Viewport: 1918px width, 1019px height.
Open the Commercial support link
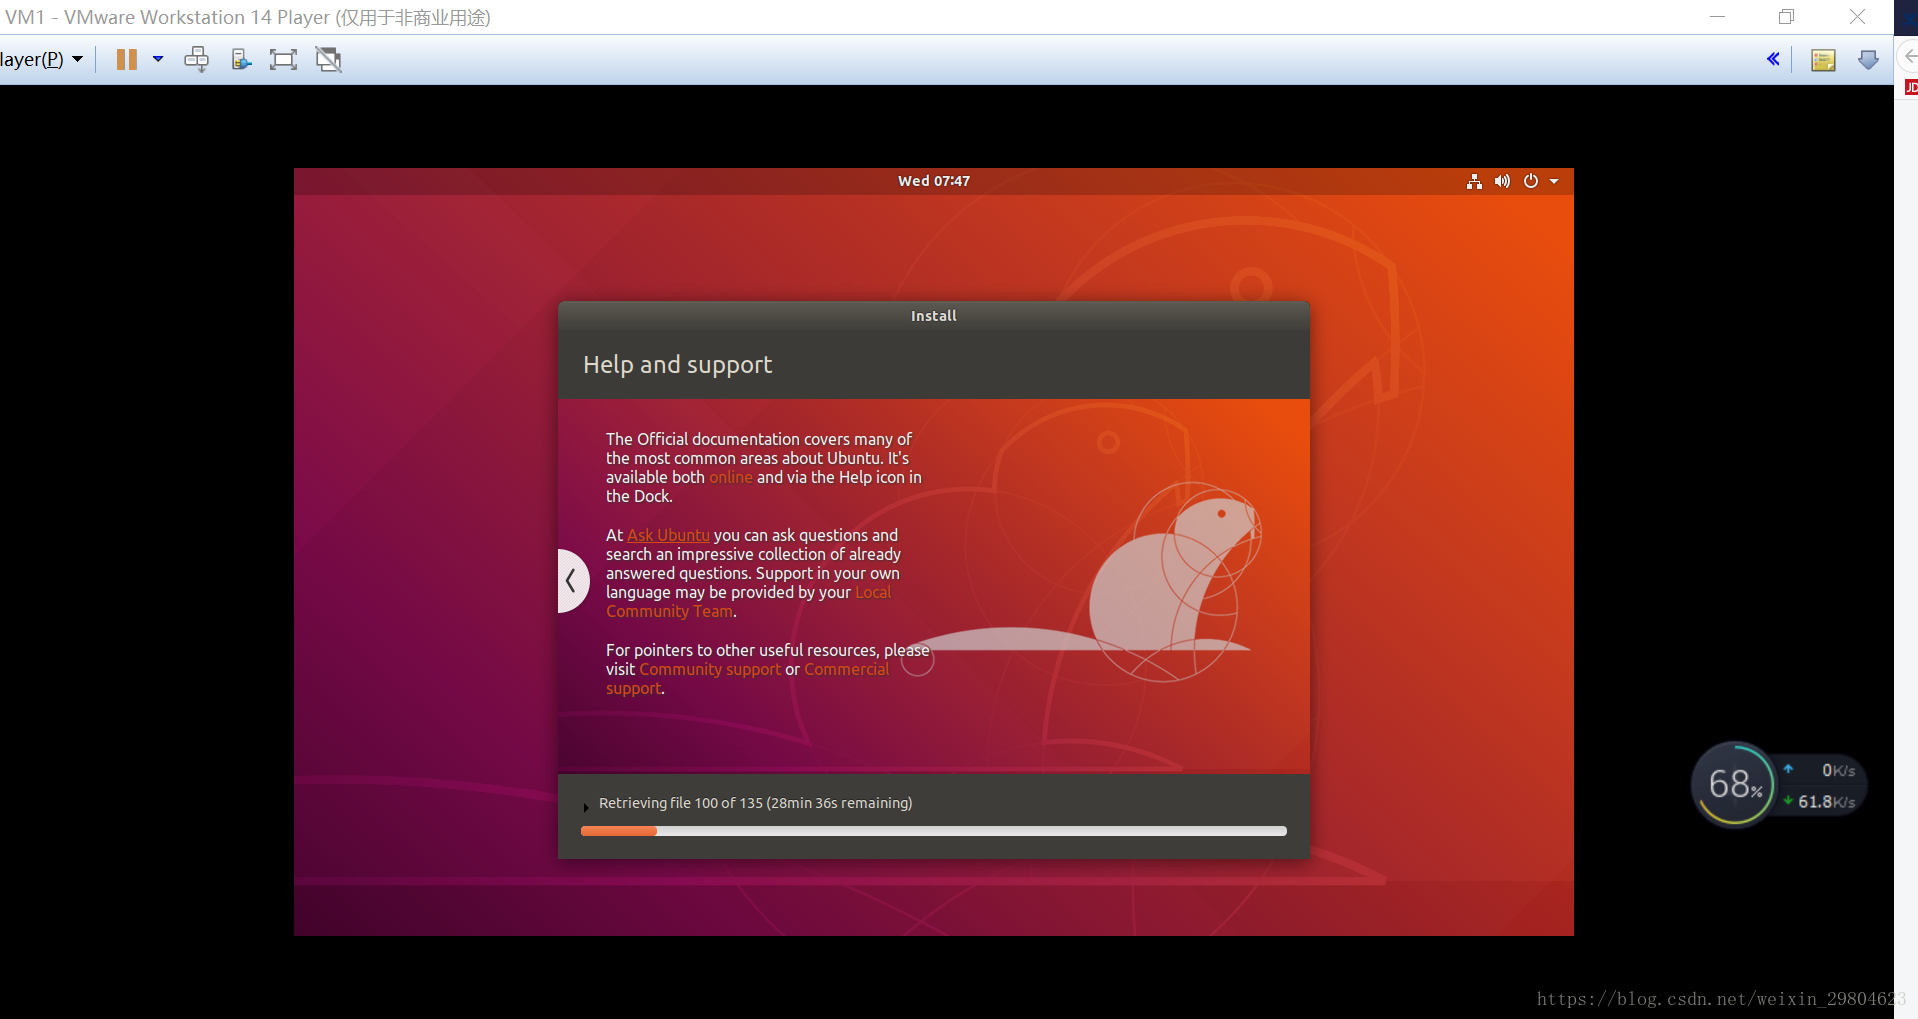tap(747, 679)
